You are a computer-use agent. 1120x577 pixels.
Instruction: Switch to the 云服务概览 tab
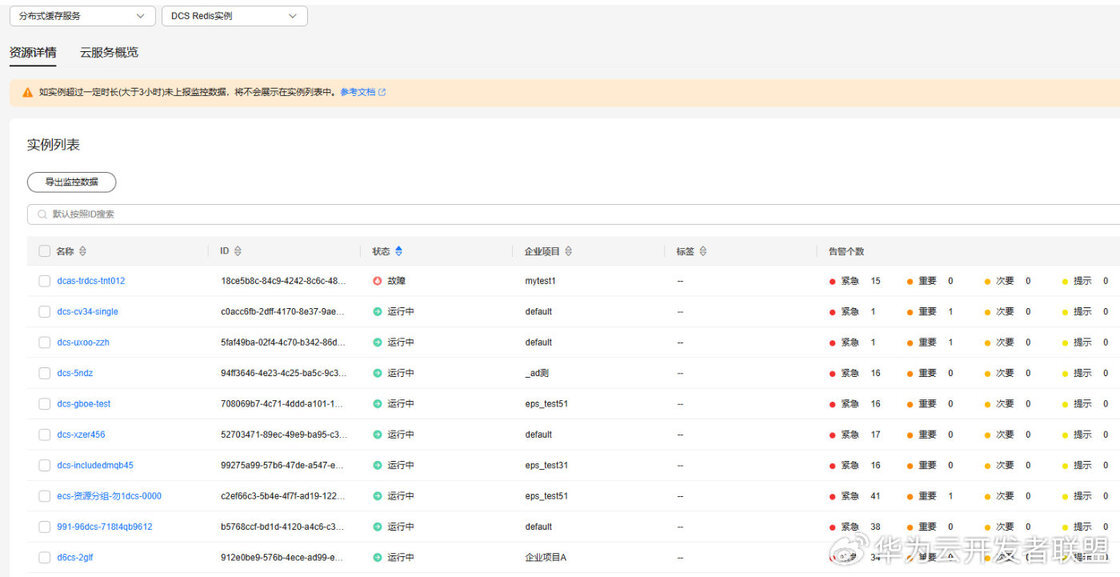click(109, 52)
